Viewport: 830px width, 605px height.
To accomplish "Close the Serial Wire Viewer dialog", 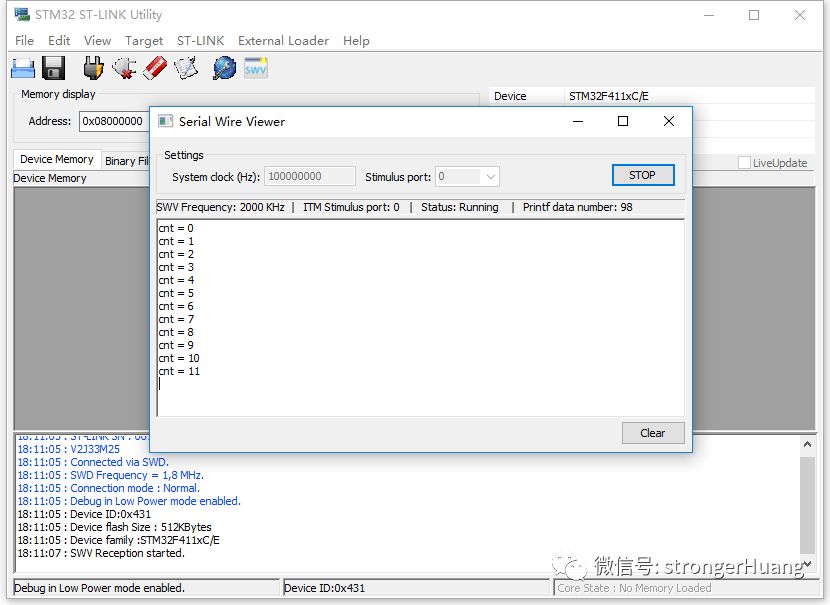I will click(669, 121).
